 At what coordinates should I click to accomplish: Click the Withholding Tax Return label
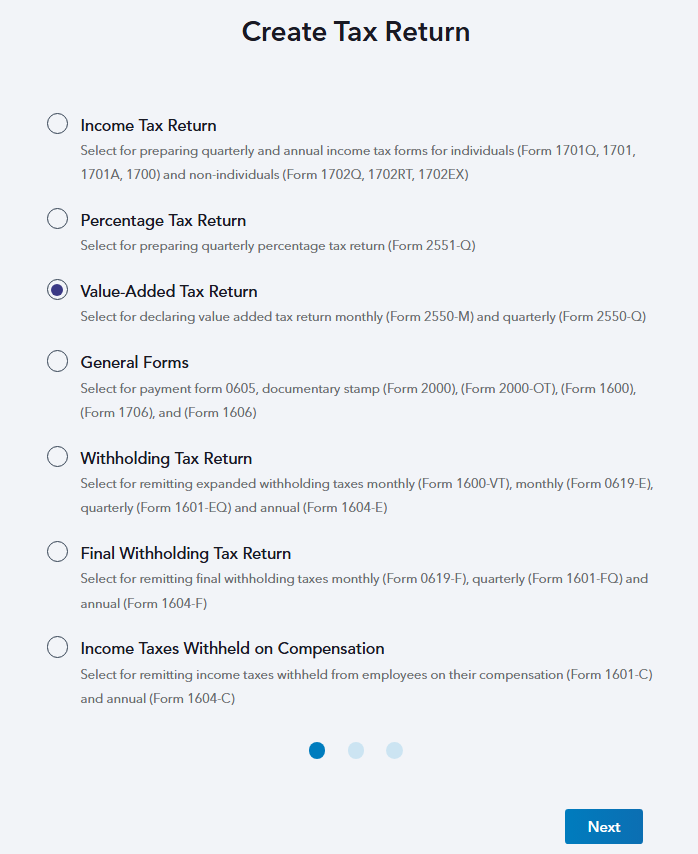[166, 459]
